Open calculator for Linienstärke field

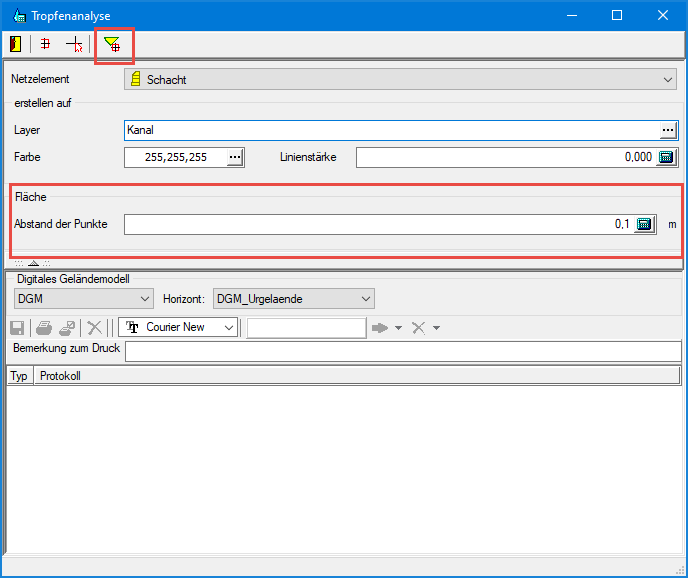(x=667, y=157)
